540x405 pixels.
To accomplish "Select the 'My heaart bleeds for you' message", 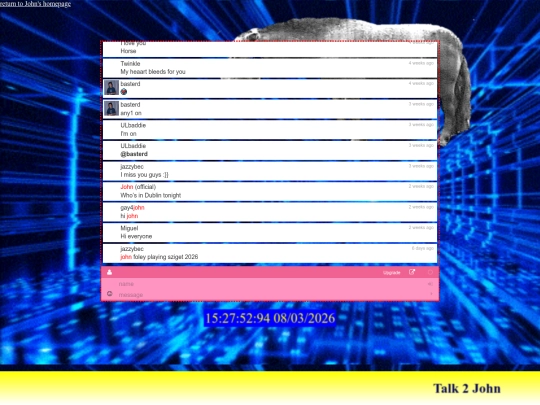I will 153,72.
